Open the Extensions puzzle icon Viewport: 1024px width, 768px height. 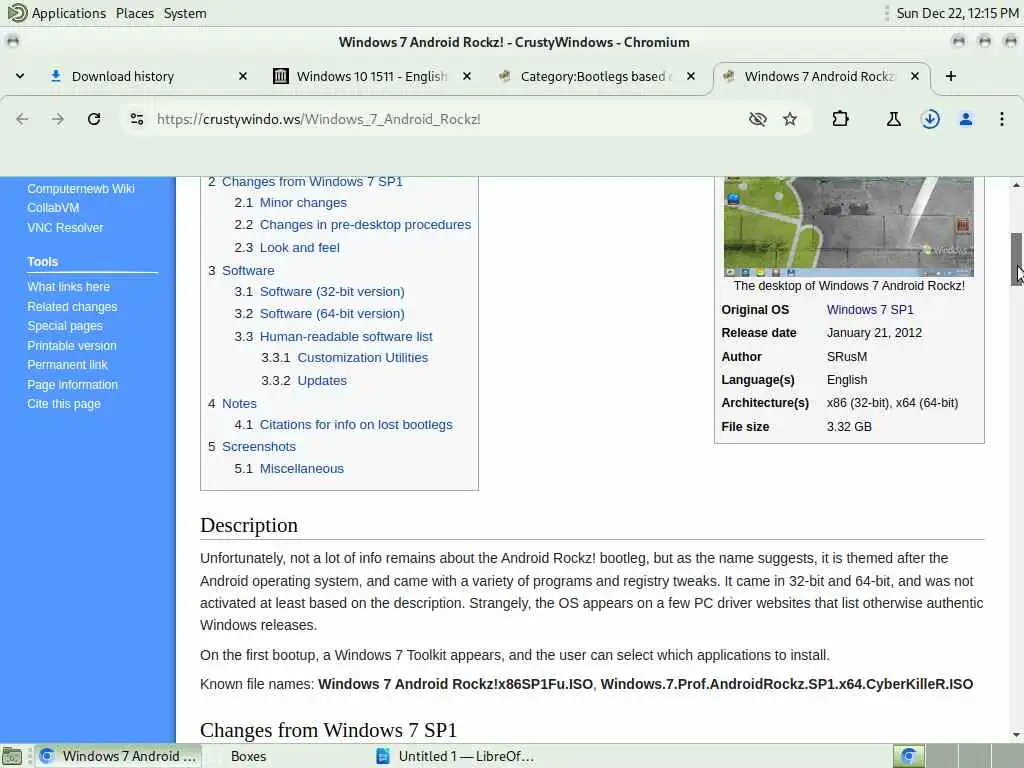coord(840,119)
